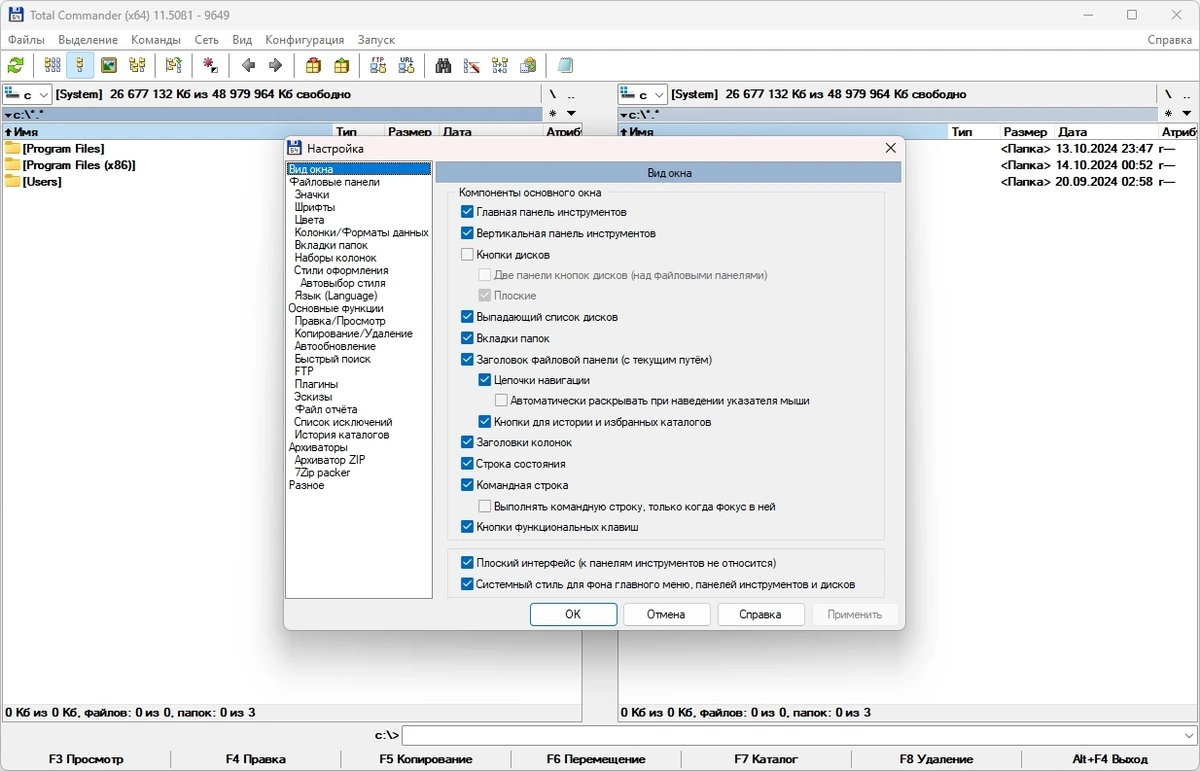The width and height of the screenshot is (1200, 771).
Task: Open the 'Конфигурация' menu
Action: coord(305,40)
